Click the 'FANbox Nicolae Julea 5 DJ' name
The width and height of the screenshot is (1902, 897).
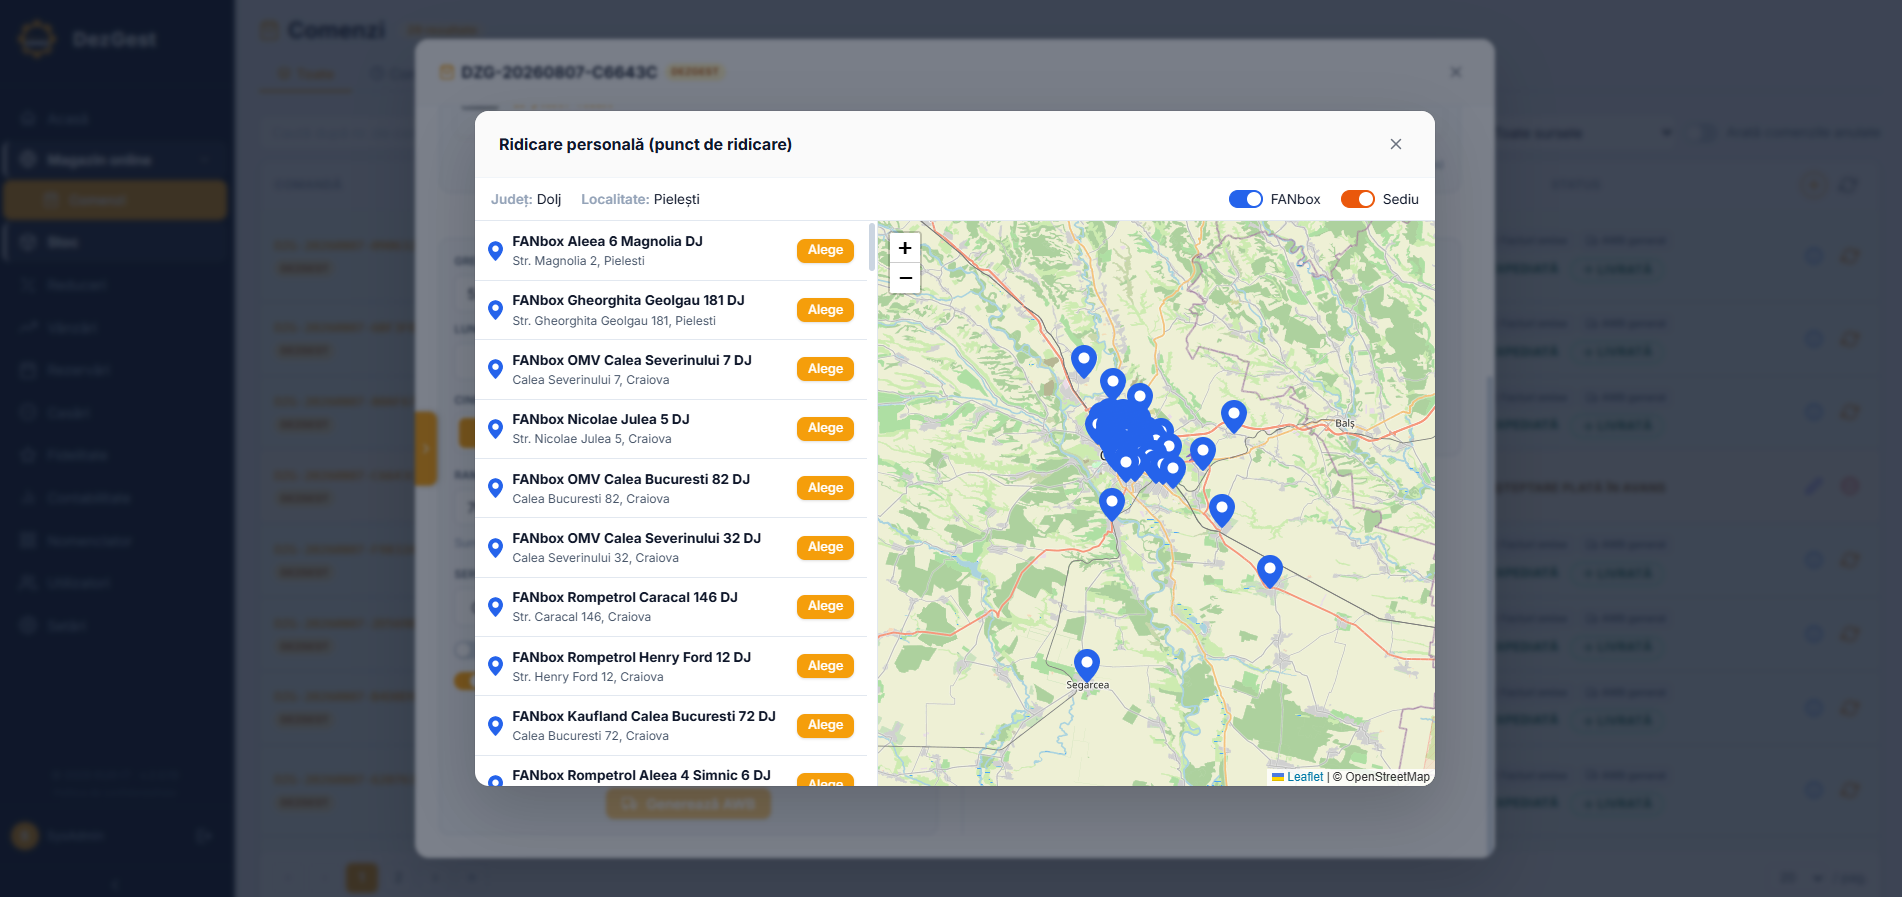pyautogui.click(x=601, y=419)
